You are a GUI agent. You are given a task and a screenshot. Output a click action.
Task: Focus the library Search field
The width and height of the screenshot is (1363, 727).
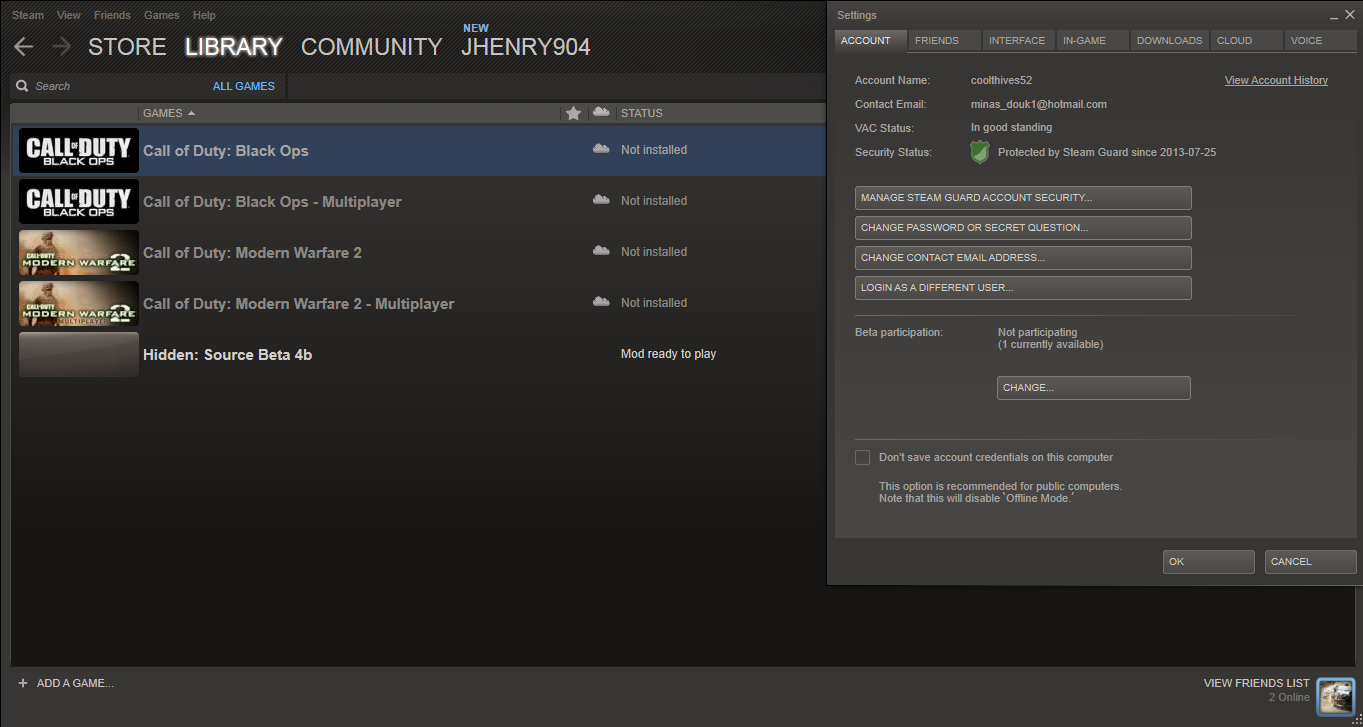click(x=110, y=86)
